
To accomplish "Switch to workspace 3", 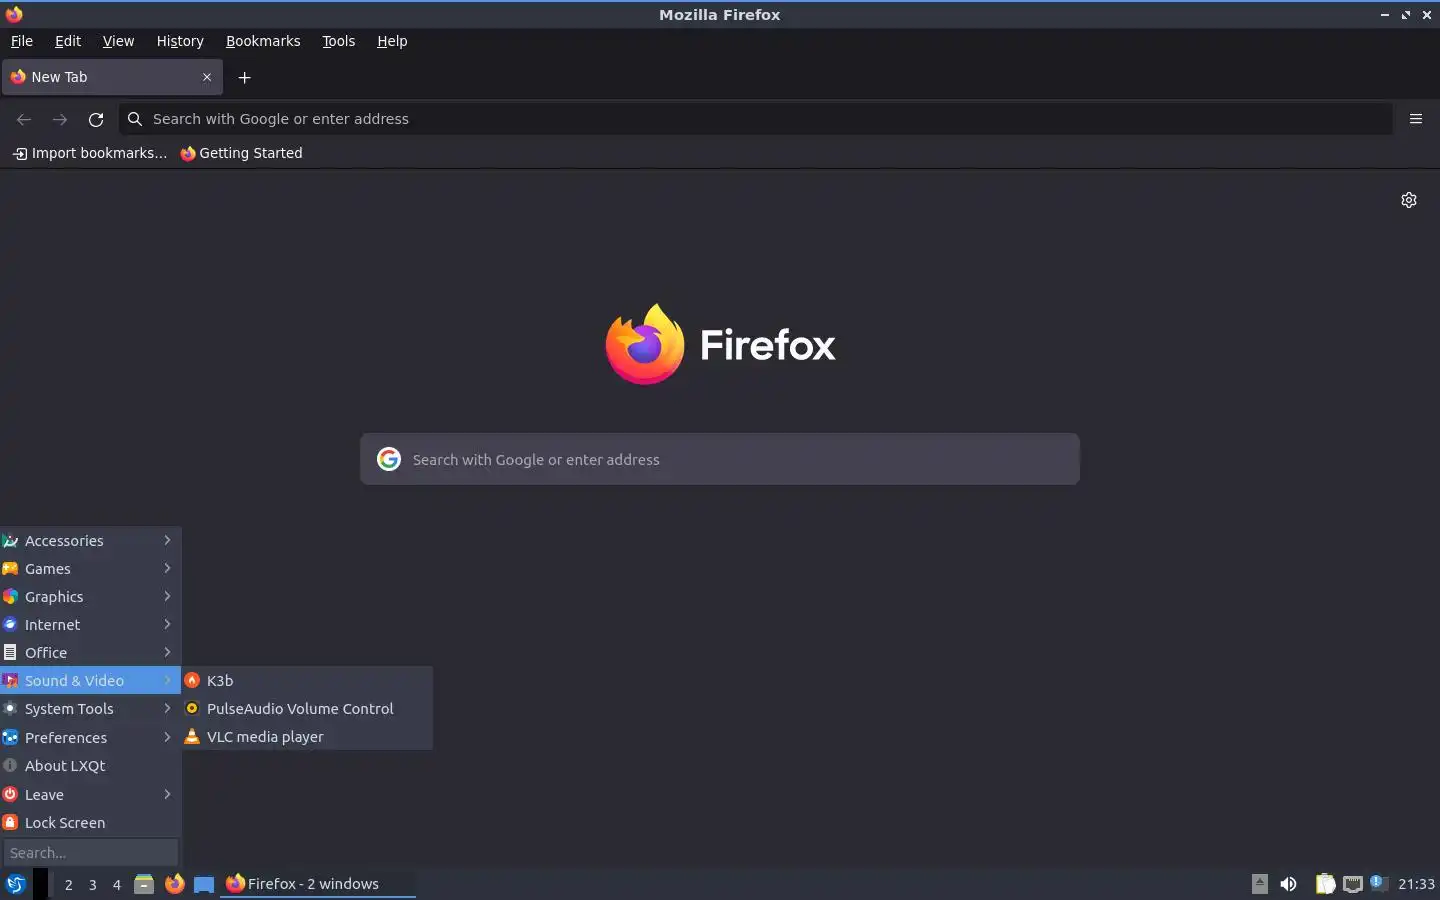I will (x=92, y=884).
